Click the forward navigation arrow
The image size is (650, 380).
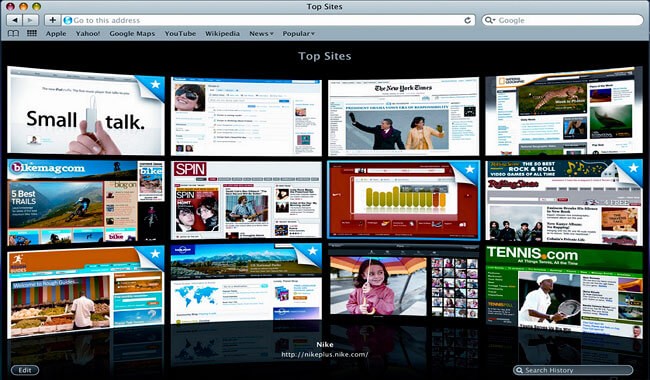tap(30, 20)
